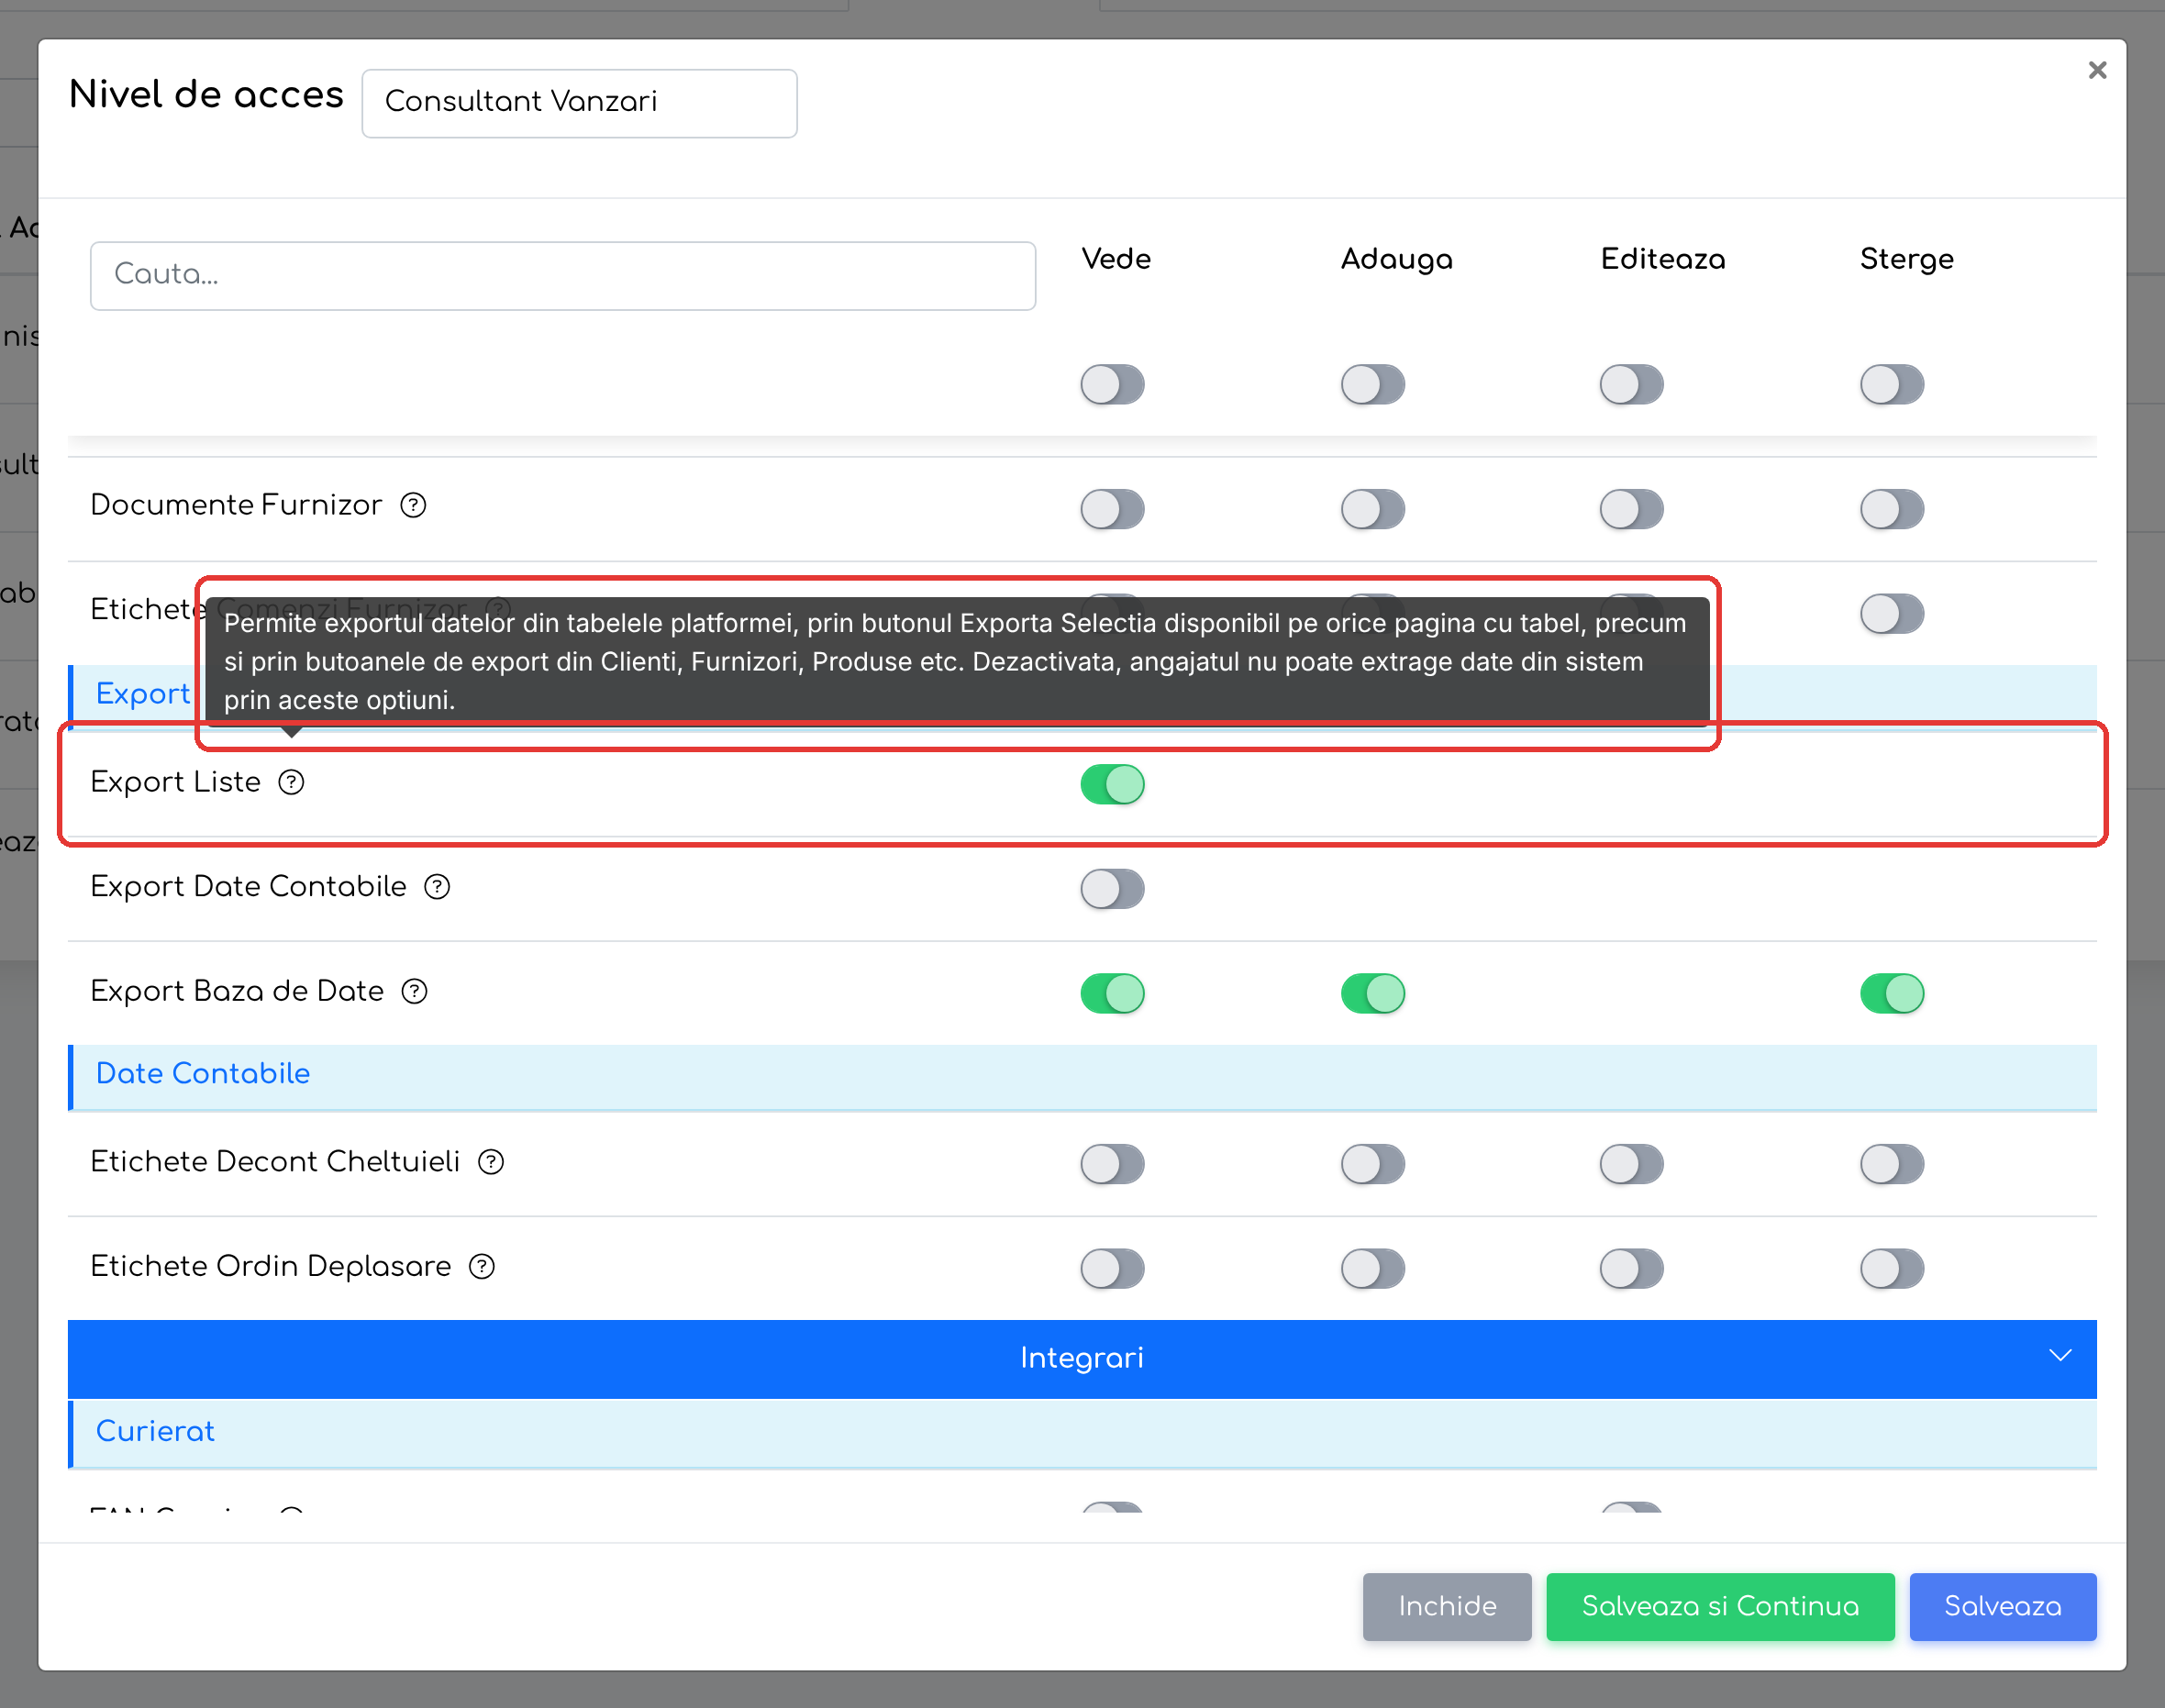Enable Vede for Etichete Ordin Deplasare
The image size is (2165, 1708).
pyautogui.click(x=1112, y=1269)
